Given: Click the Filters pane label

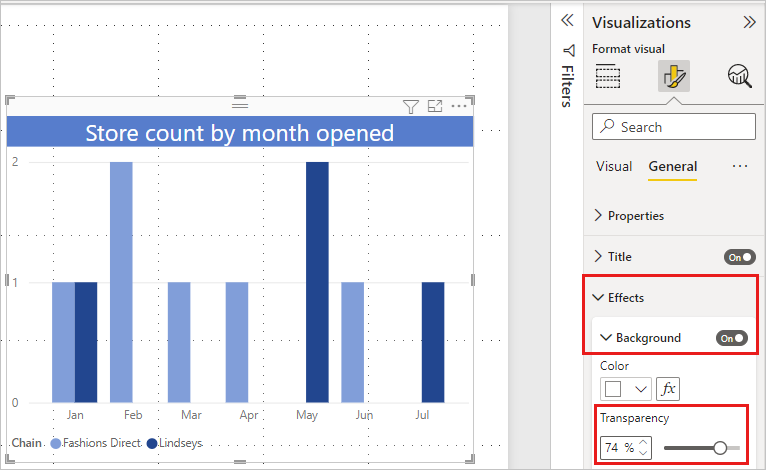Looking at the screenshot, I should 567,86.
